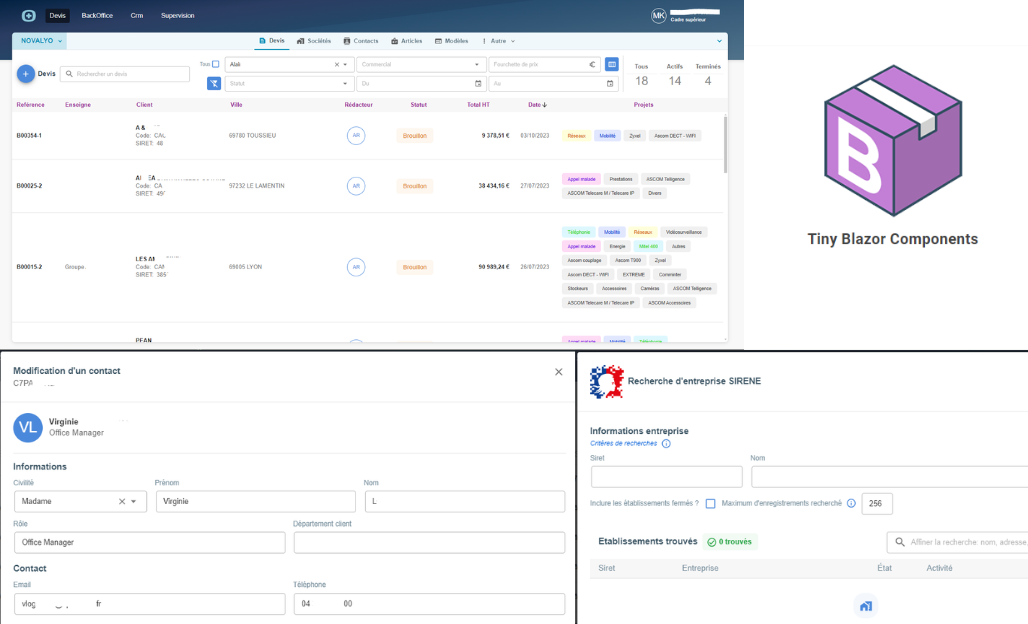Click the Rôle field with Office Manager
The width and height of the screenshot is (1028, 624).
[149, 543]
